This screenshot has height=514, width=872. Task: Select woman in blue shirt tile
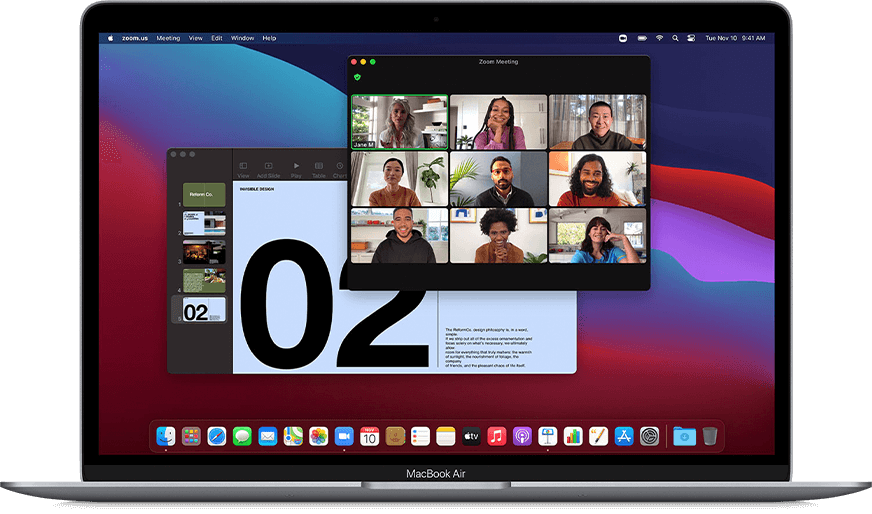[x=598, y=236]
